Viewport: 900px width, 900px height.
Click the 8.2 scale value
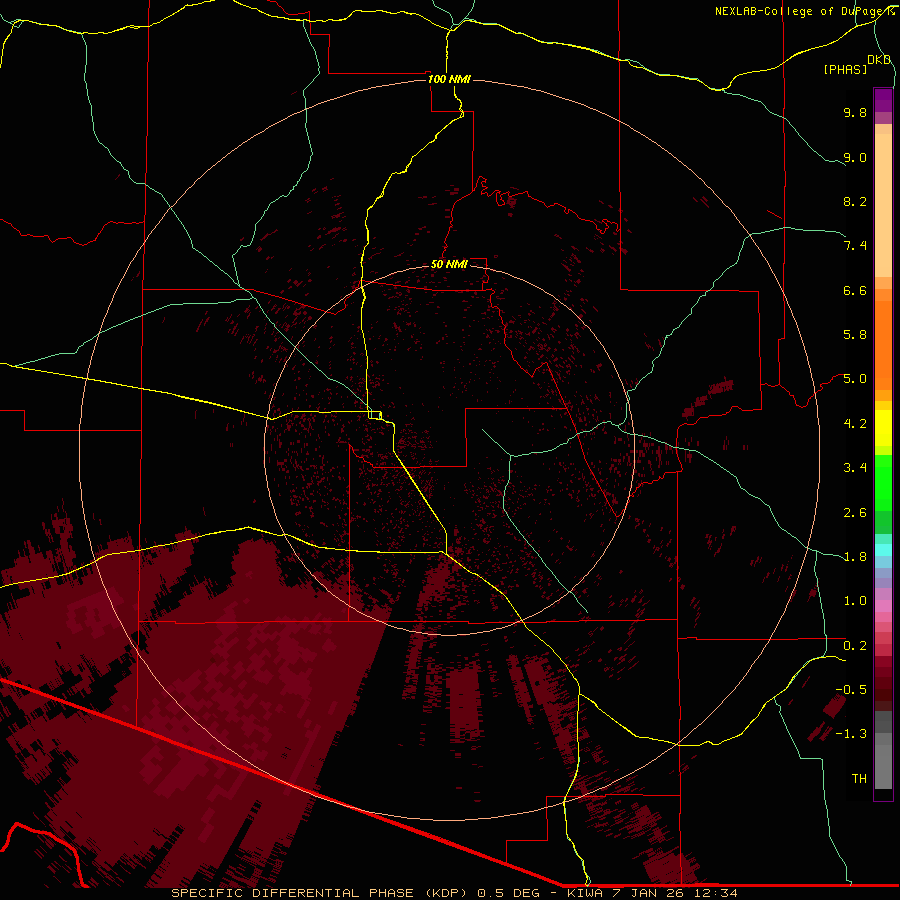tap(855, 201)
